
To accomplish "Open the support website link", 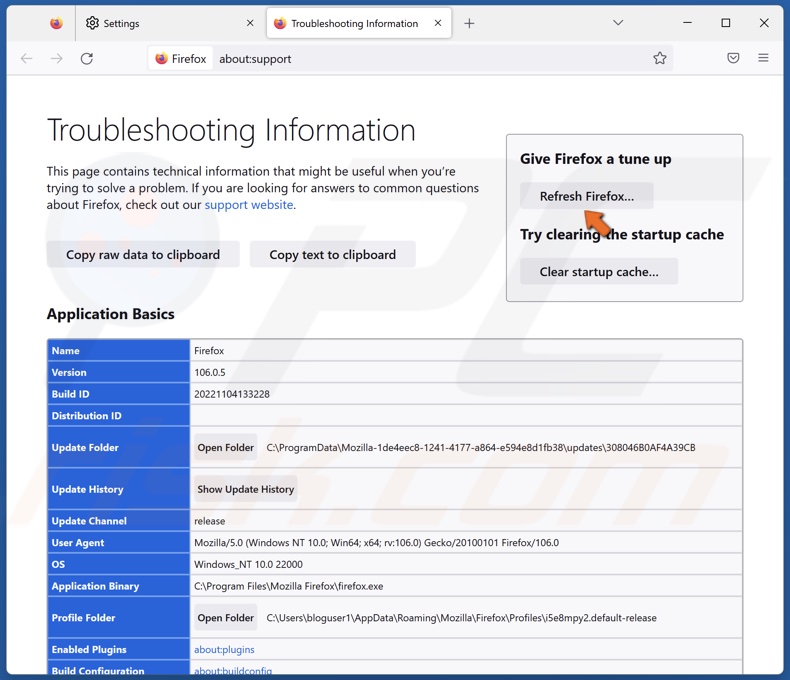I will click(249, 205).
